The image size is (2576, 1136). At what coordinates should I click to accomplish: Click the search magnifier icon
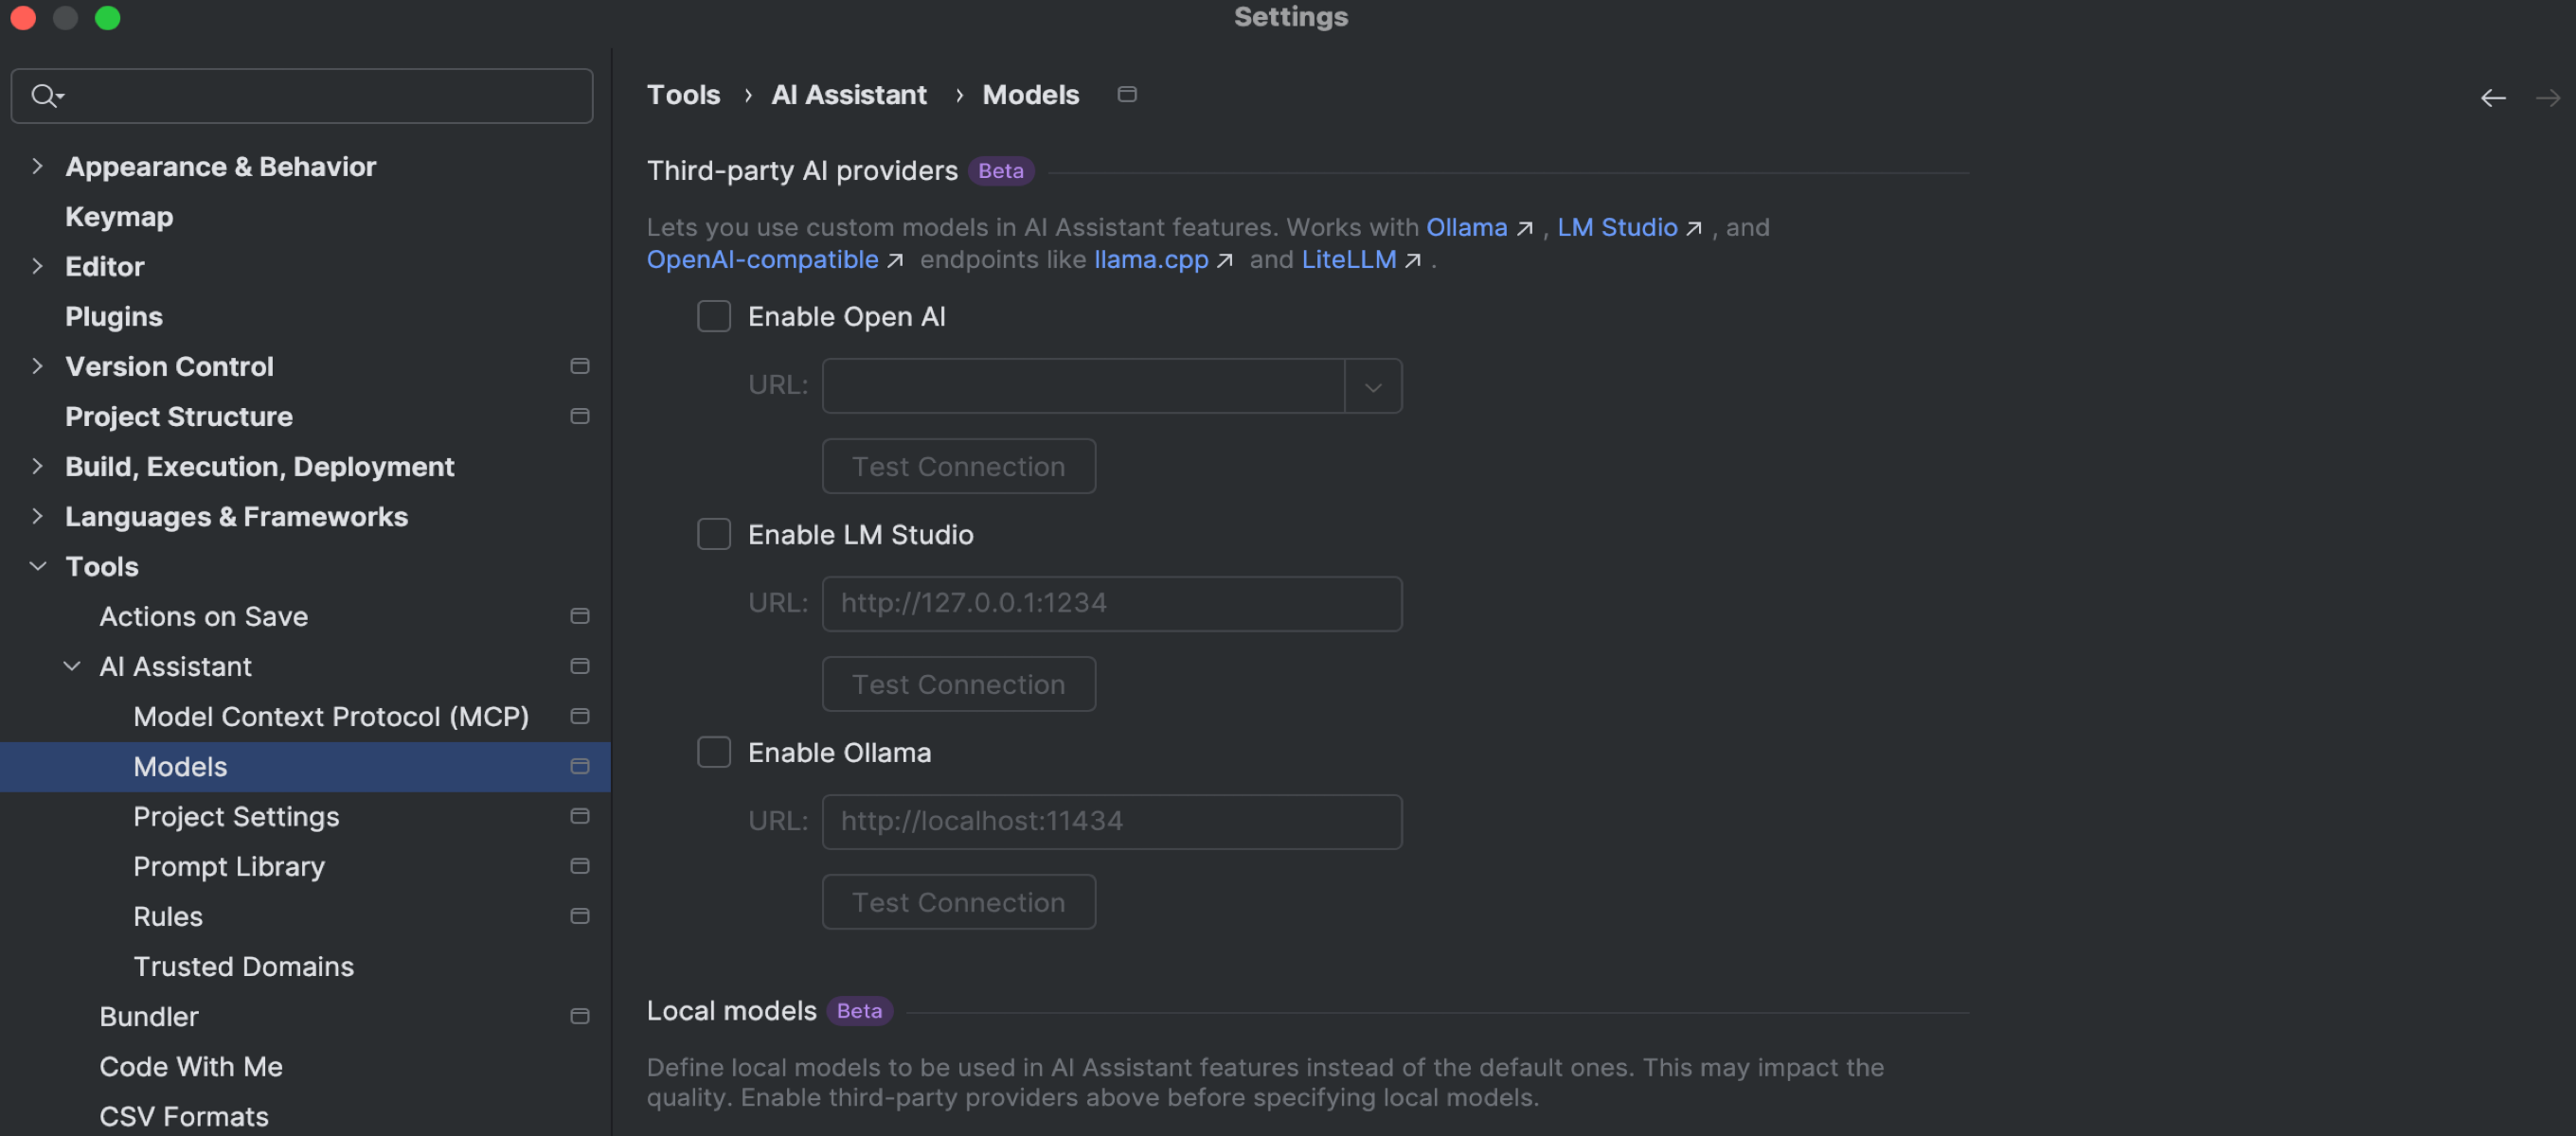(x=44, y=96)
